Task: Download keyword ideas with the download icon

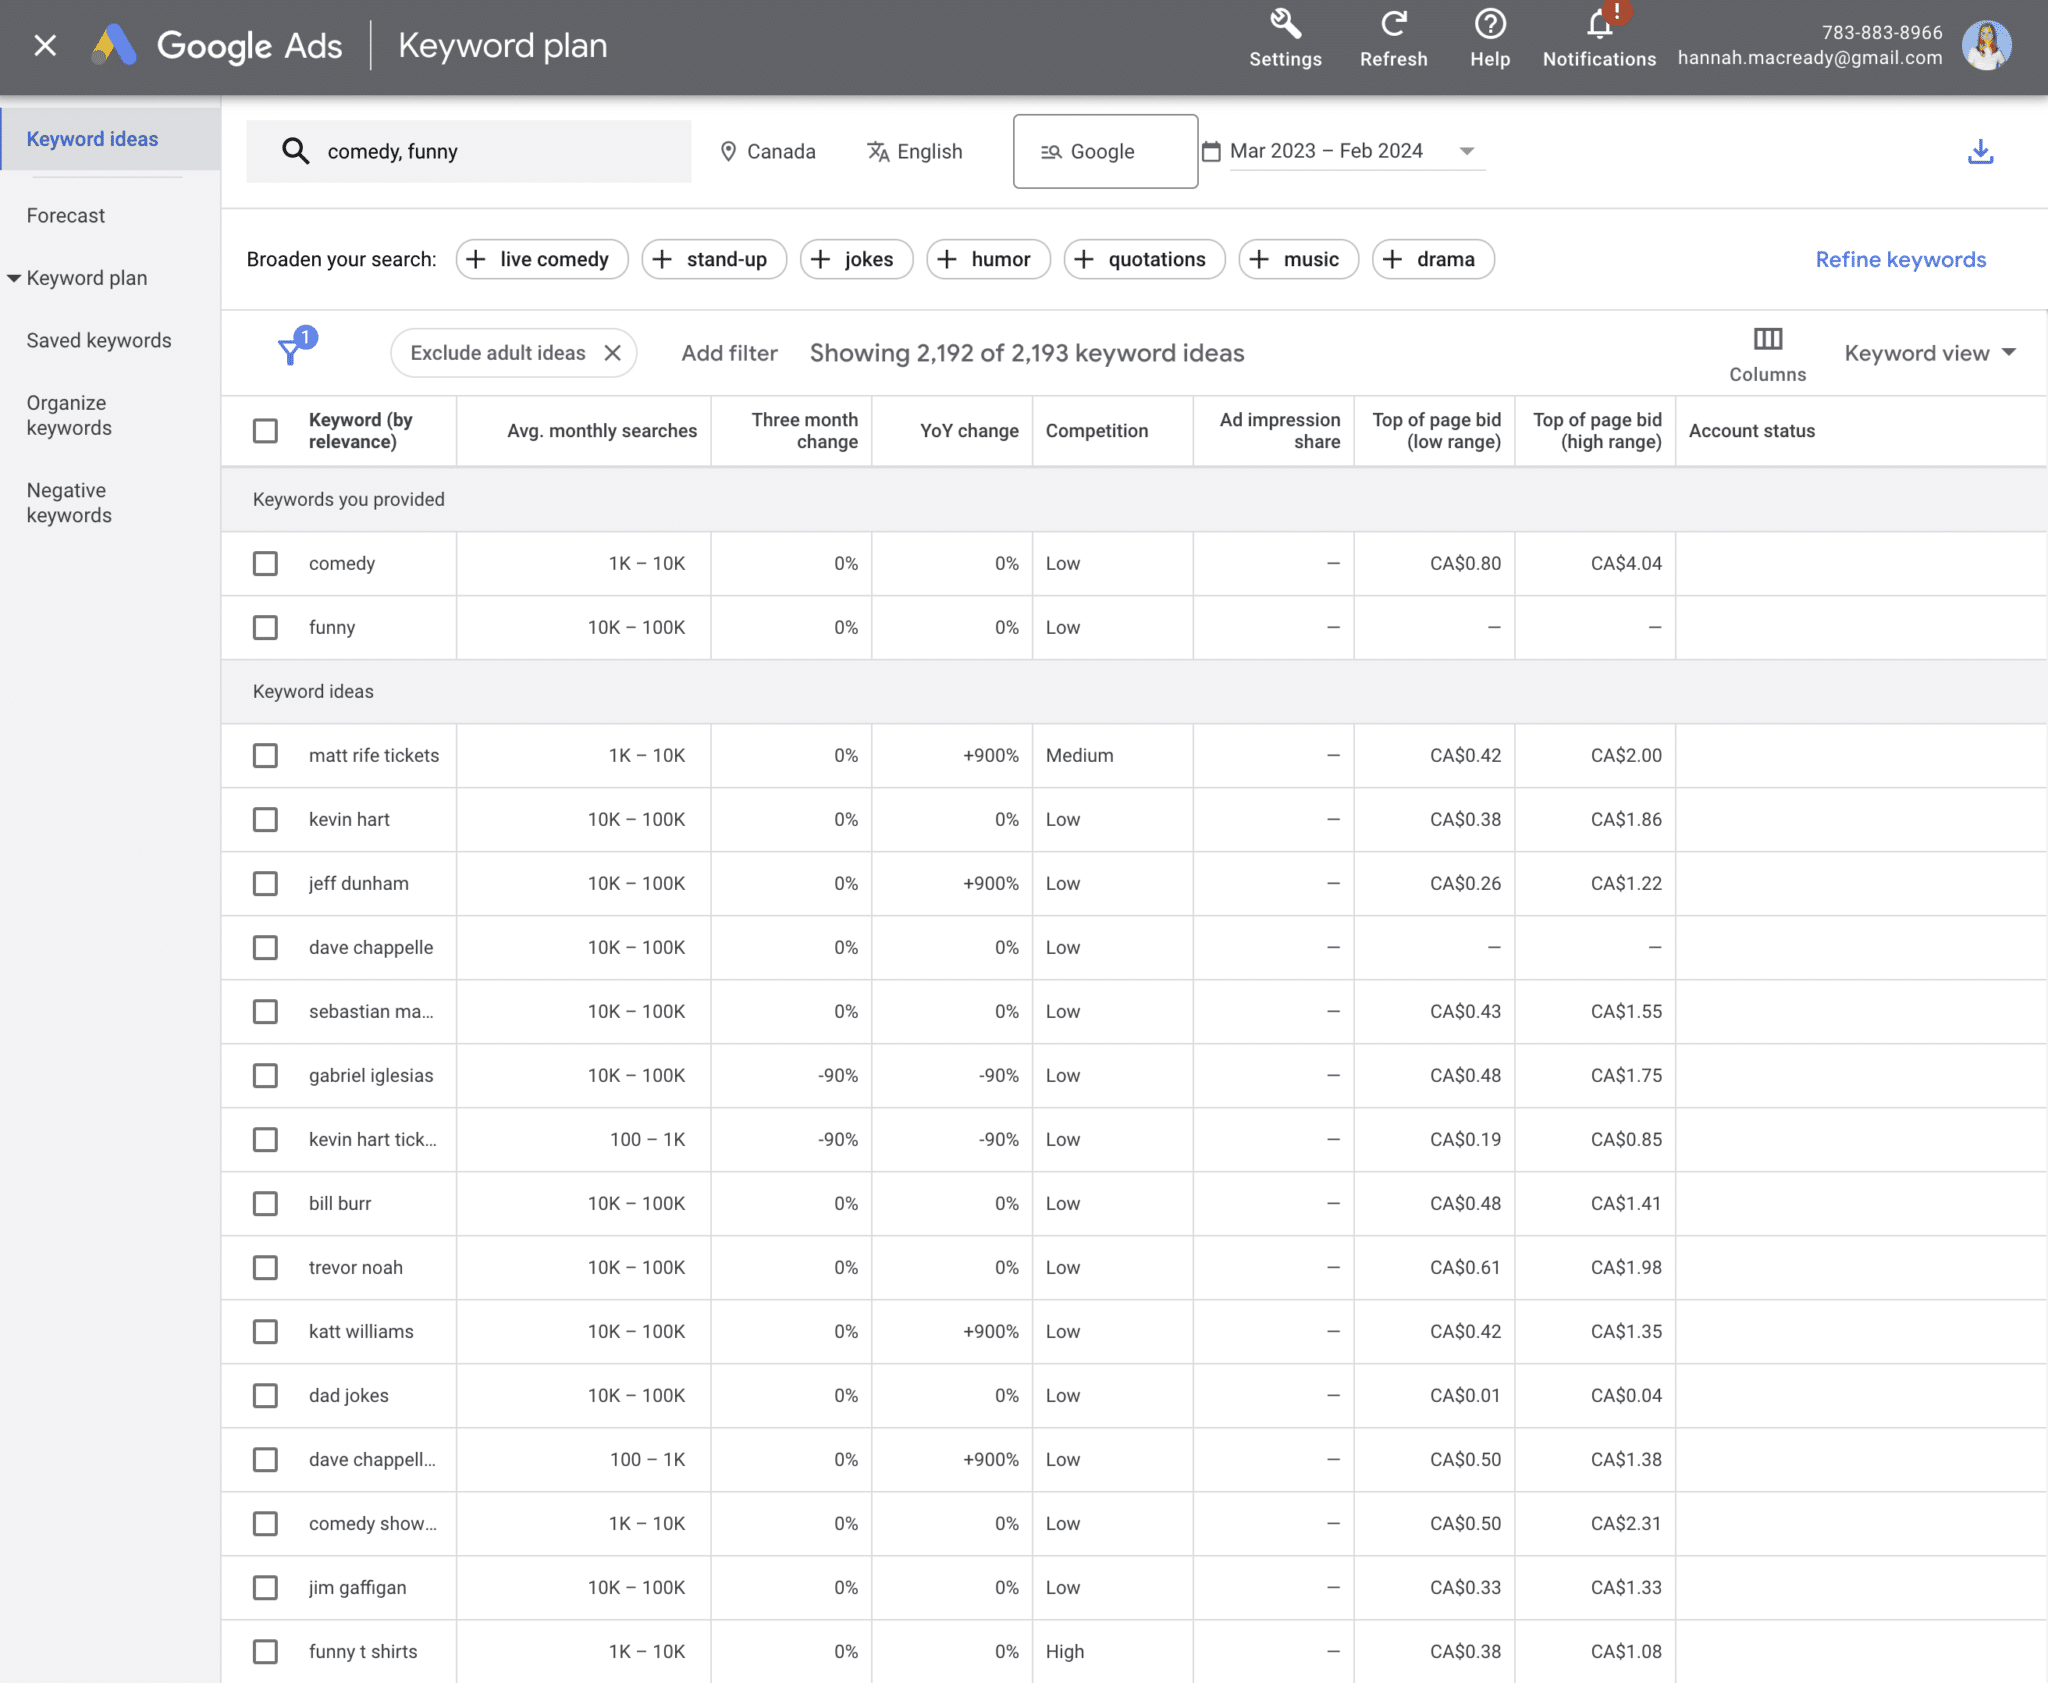Action: pyautogui.click(x=1980, y=152)
